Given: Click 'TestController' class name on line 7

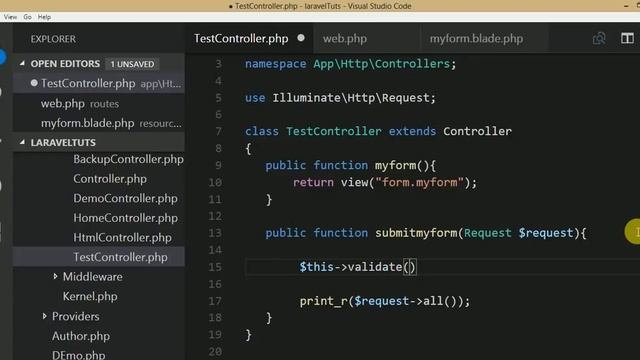Looking at the screenshot, I should [333, 131].
